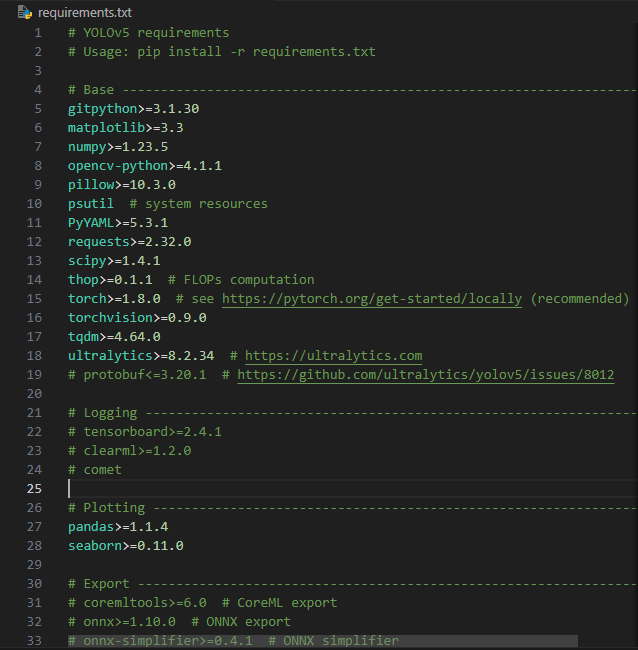Click the '# comet' comment line

tap(95, 470)
